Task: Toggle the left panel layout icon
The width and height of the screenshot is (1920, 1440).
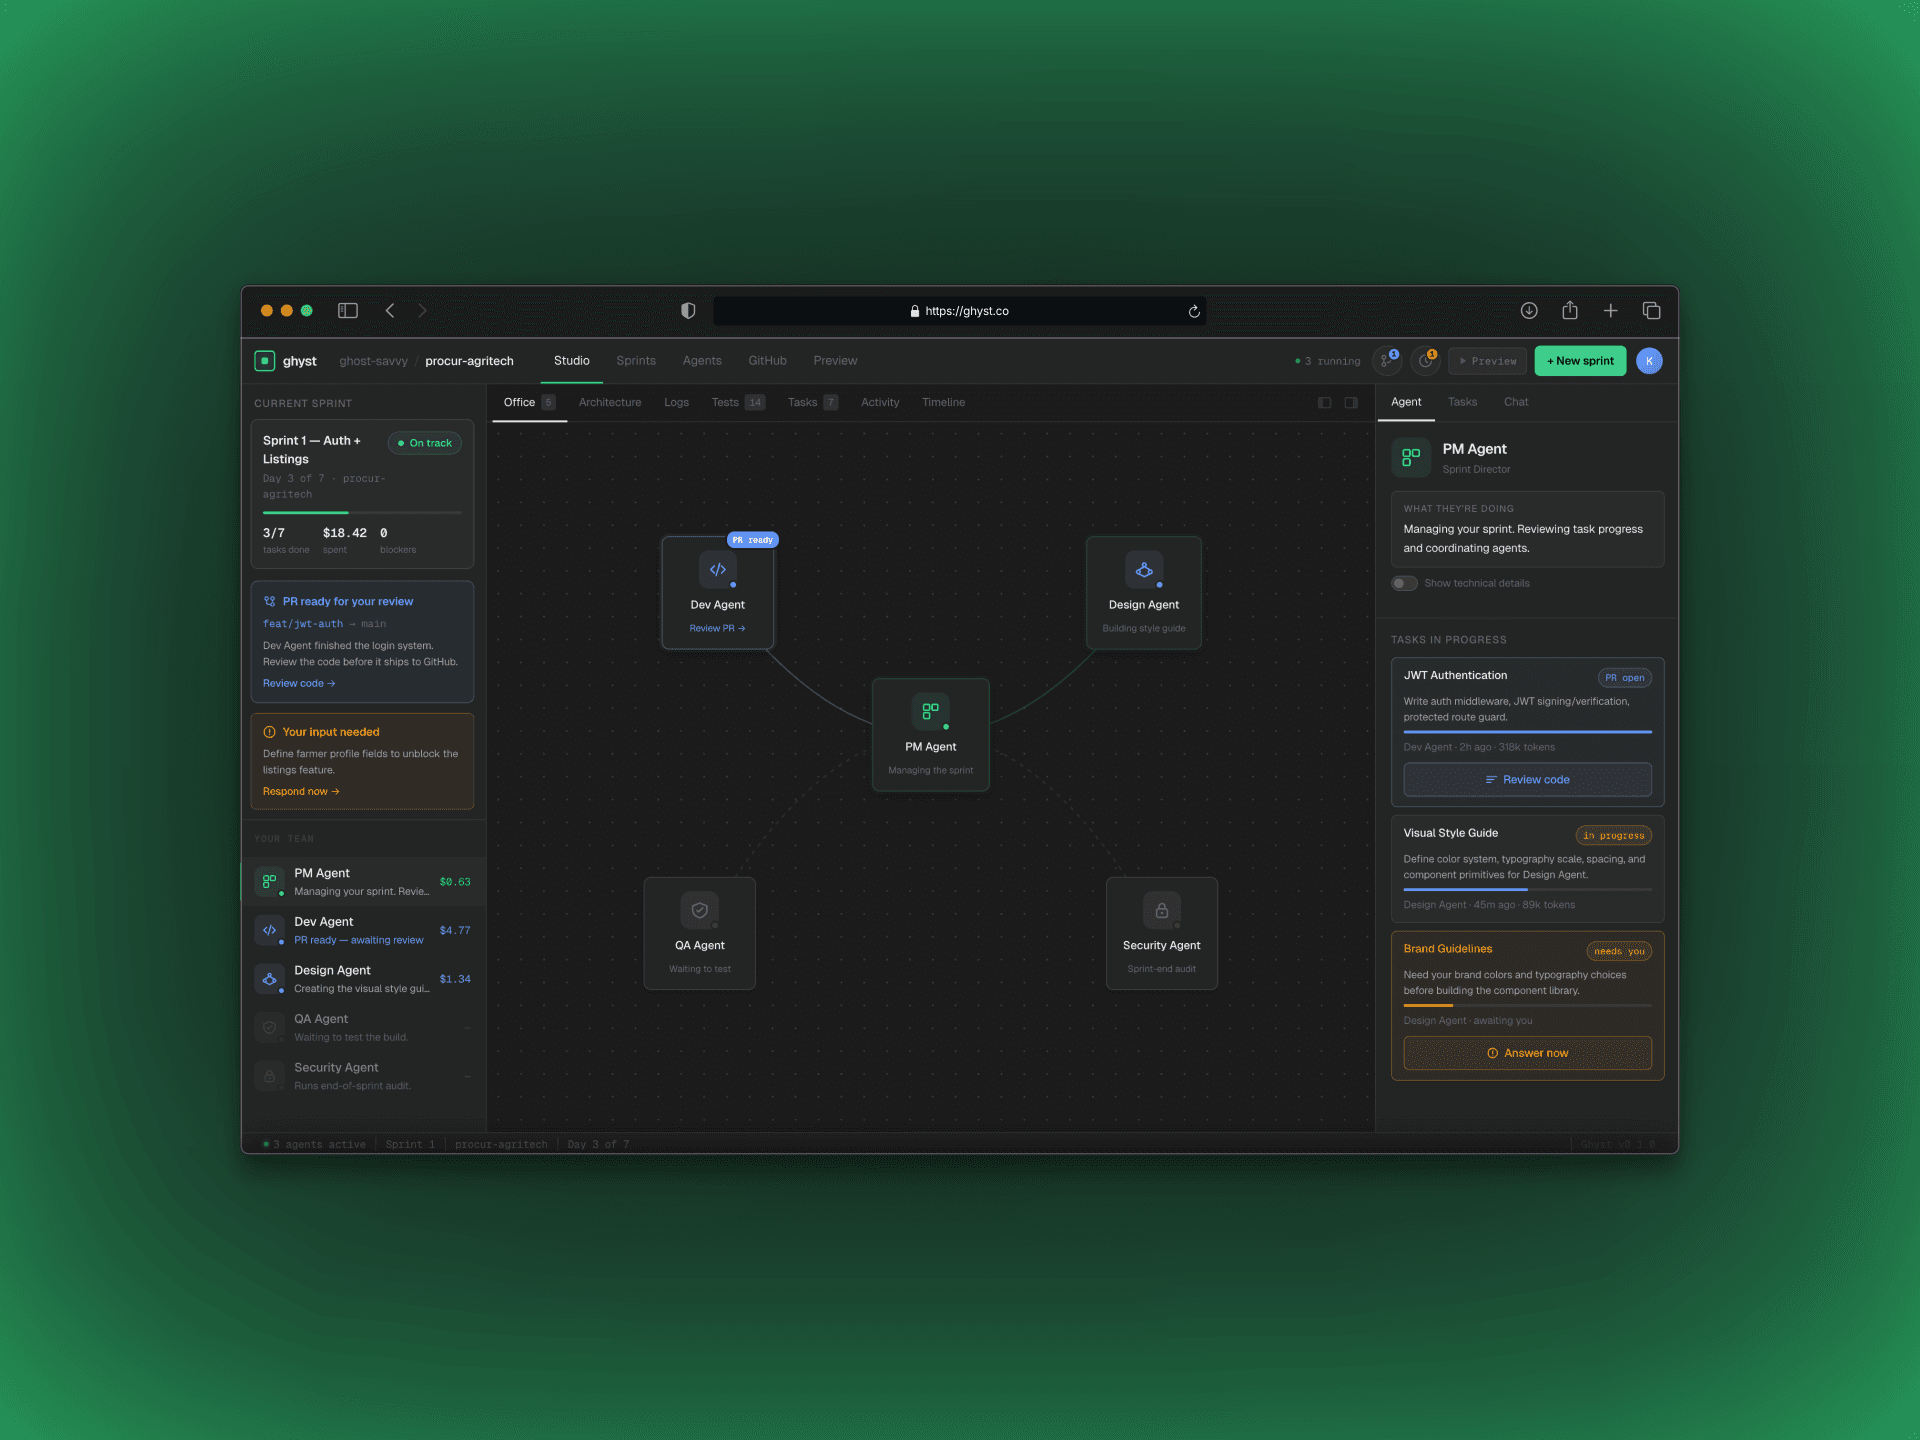Action: coord(1324,403)
